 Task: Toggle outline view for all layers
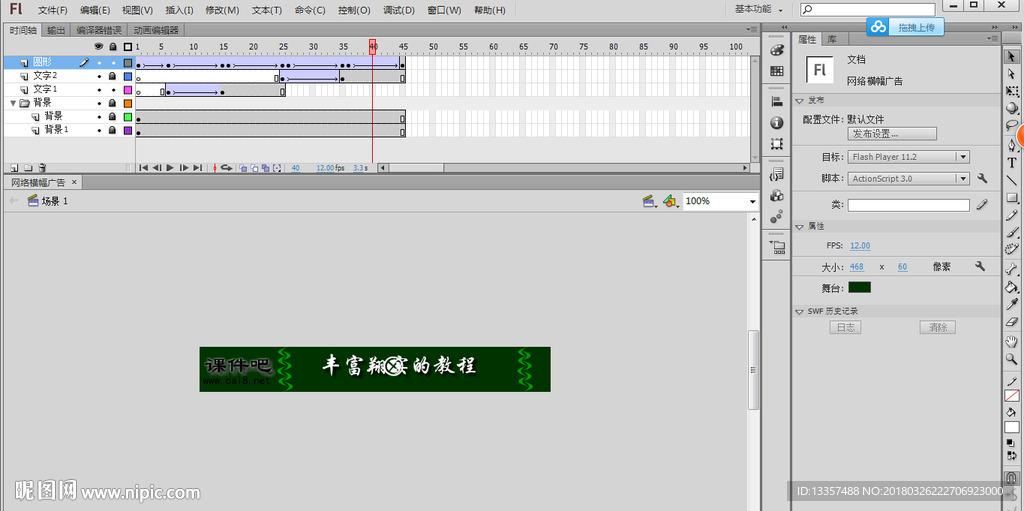coord(128,47)
